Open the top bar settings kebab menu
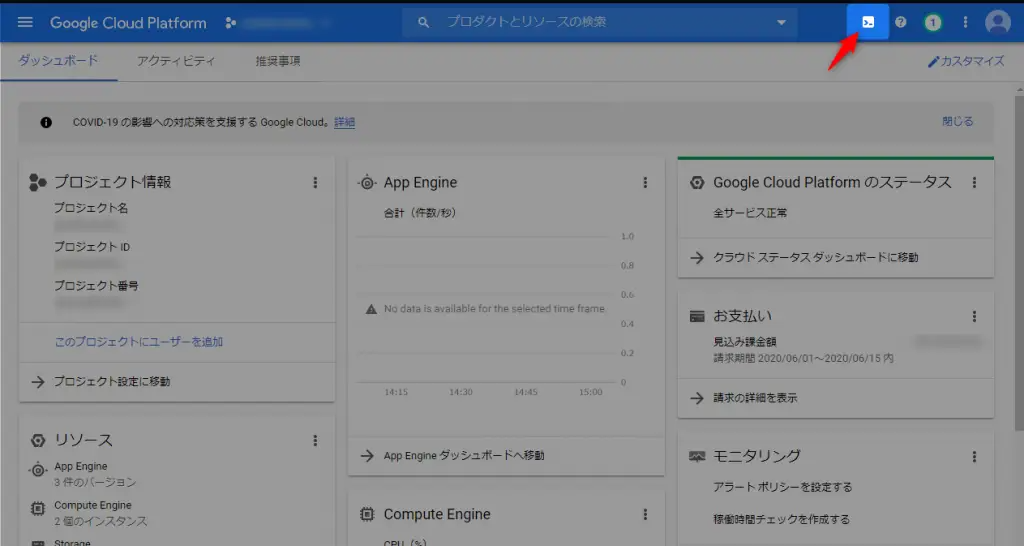1024x546 pixels. [965, 22]
